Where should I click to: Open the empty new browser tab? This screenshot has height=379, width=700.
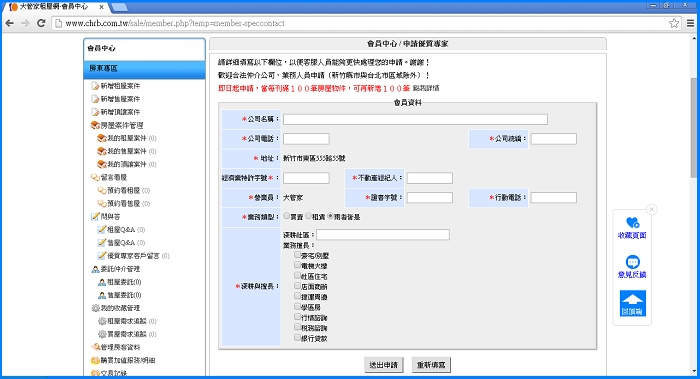coord(119,7)
